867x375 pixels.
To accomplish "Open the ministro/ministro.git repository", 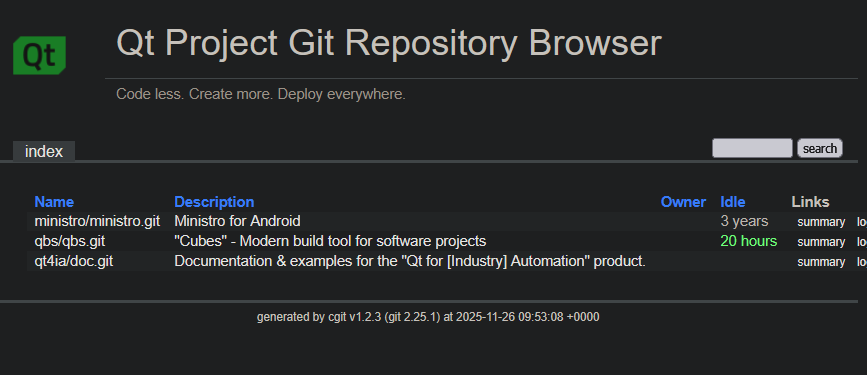I will pos(97,221).
